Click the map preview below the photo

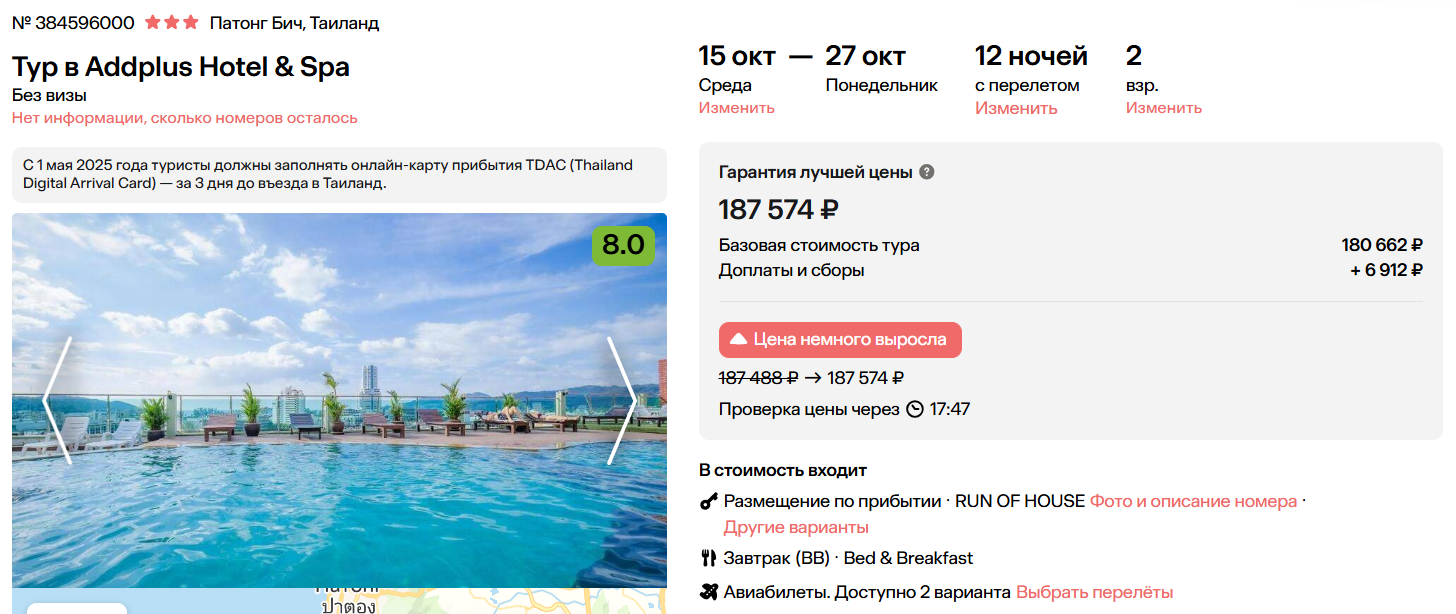point(400,601)
